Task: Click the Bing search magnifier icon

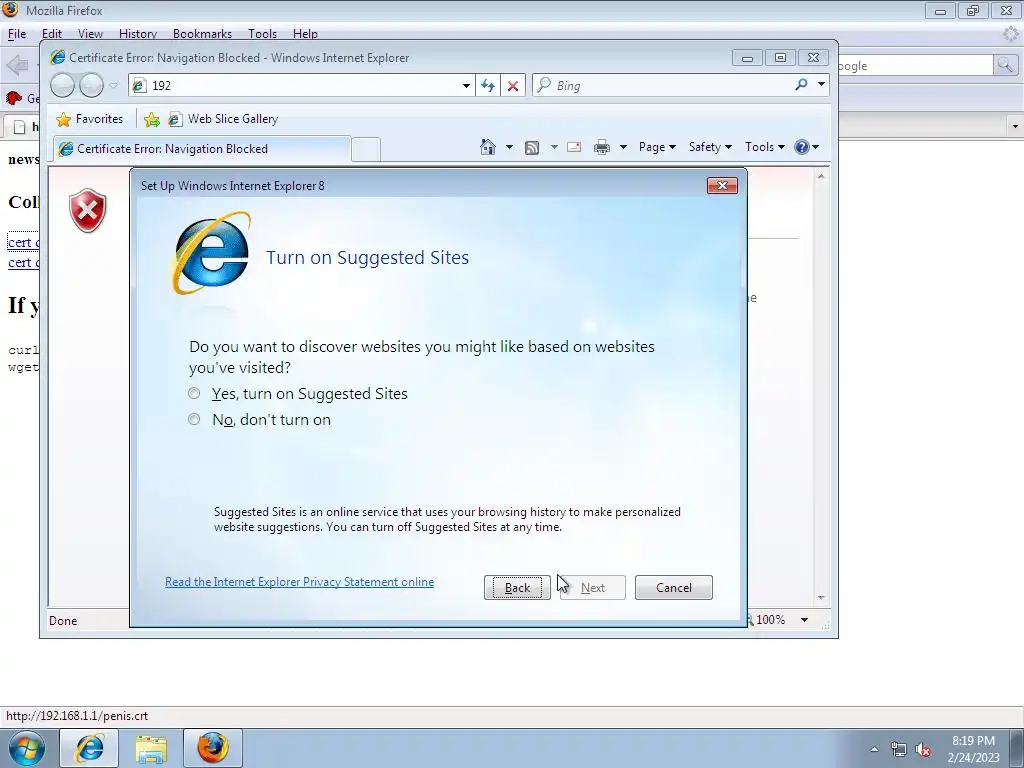Action: 801,85
